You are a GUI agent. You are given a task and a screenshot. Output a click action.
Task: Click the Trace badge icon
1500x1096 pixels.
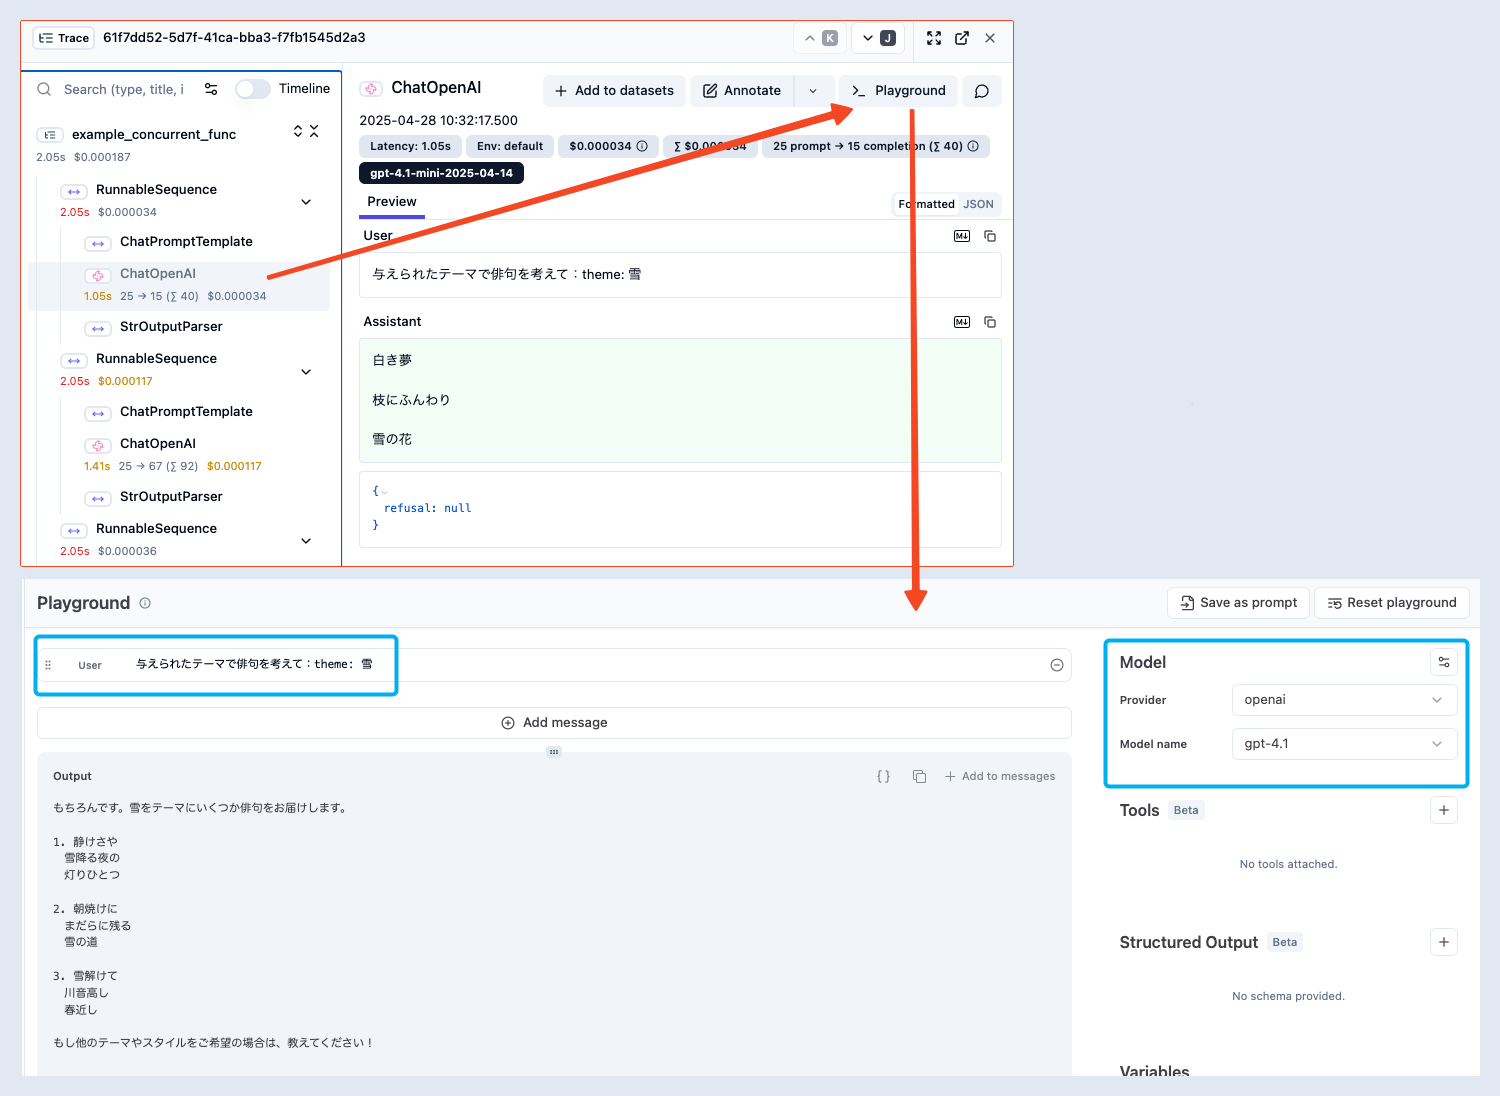[x=63, y=38]
